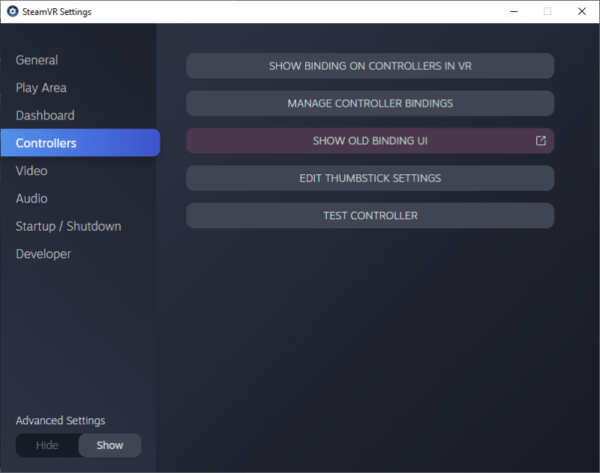Click the SteamVR logo icon in title bar
The width and height of the screenshot is (600, 473).
(13, 11)
